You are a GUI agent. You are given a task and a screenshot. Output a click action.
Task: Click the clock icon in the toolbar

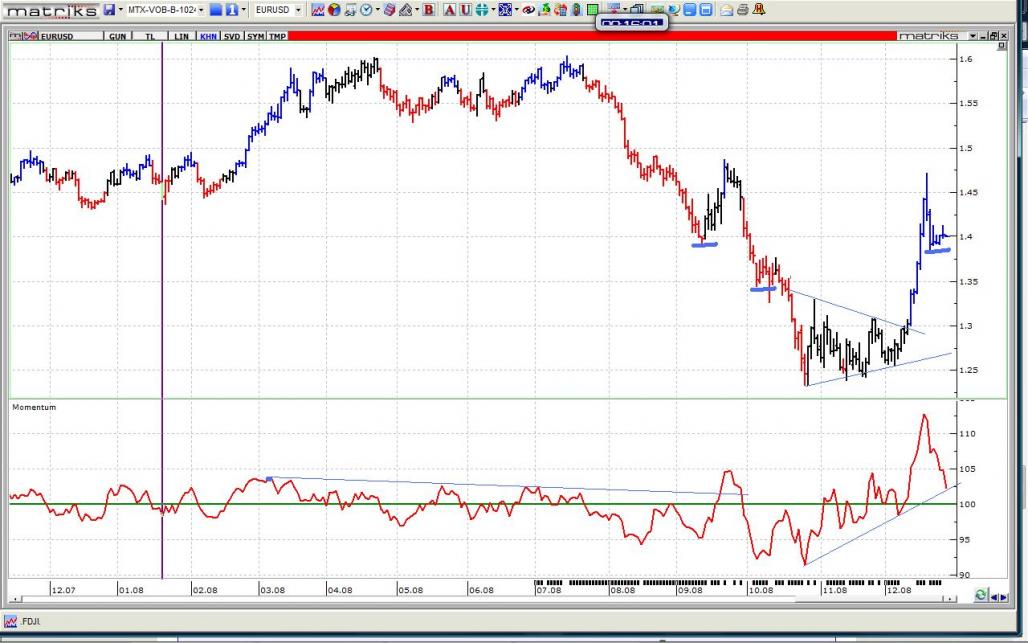365,9
